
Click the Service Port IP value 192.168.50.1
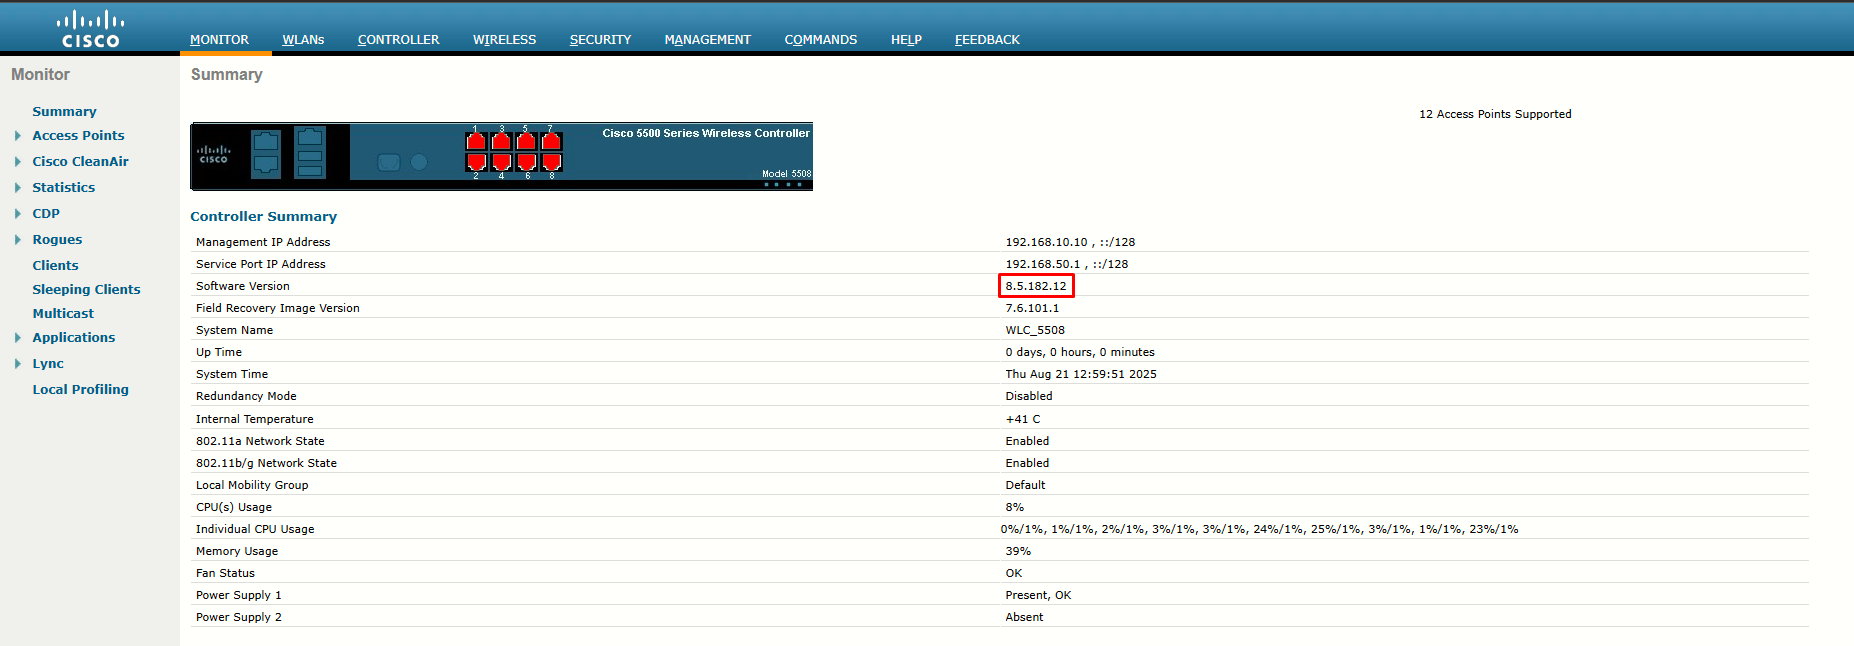(1043, 264)
